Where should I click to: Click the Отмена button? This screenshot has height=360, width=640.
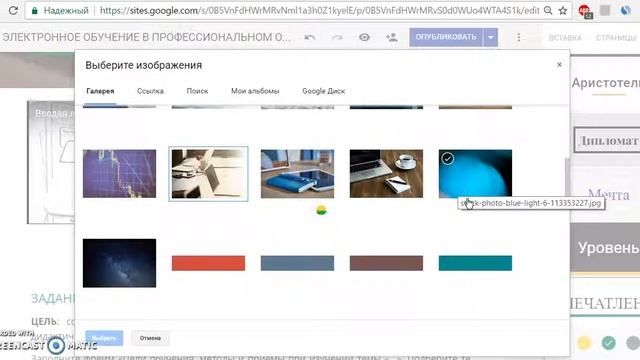150,338
